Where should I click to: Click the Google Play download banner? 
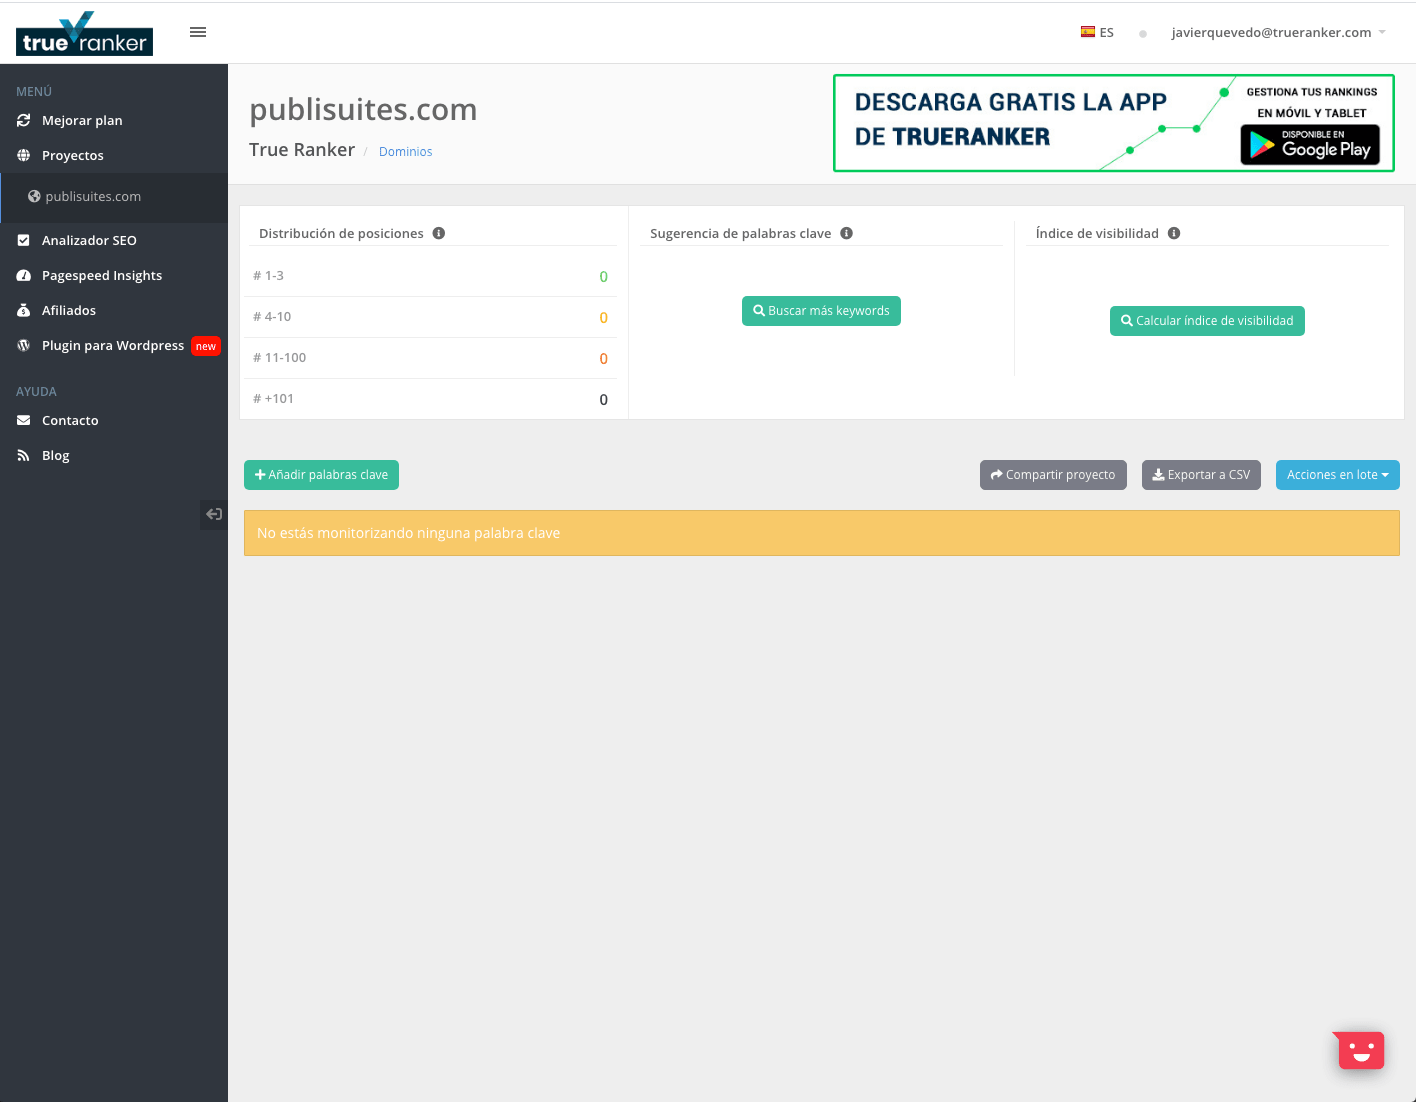coord(1310,145)
